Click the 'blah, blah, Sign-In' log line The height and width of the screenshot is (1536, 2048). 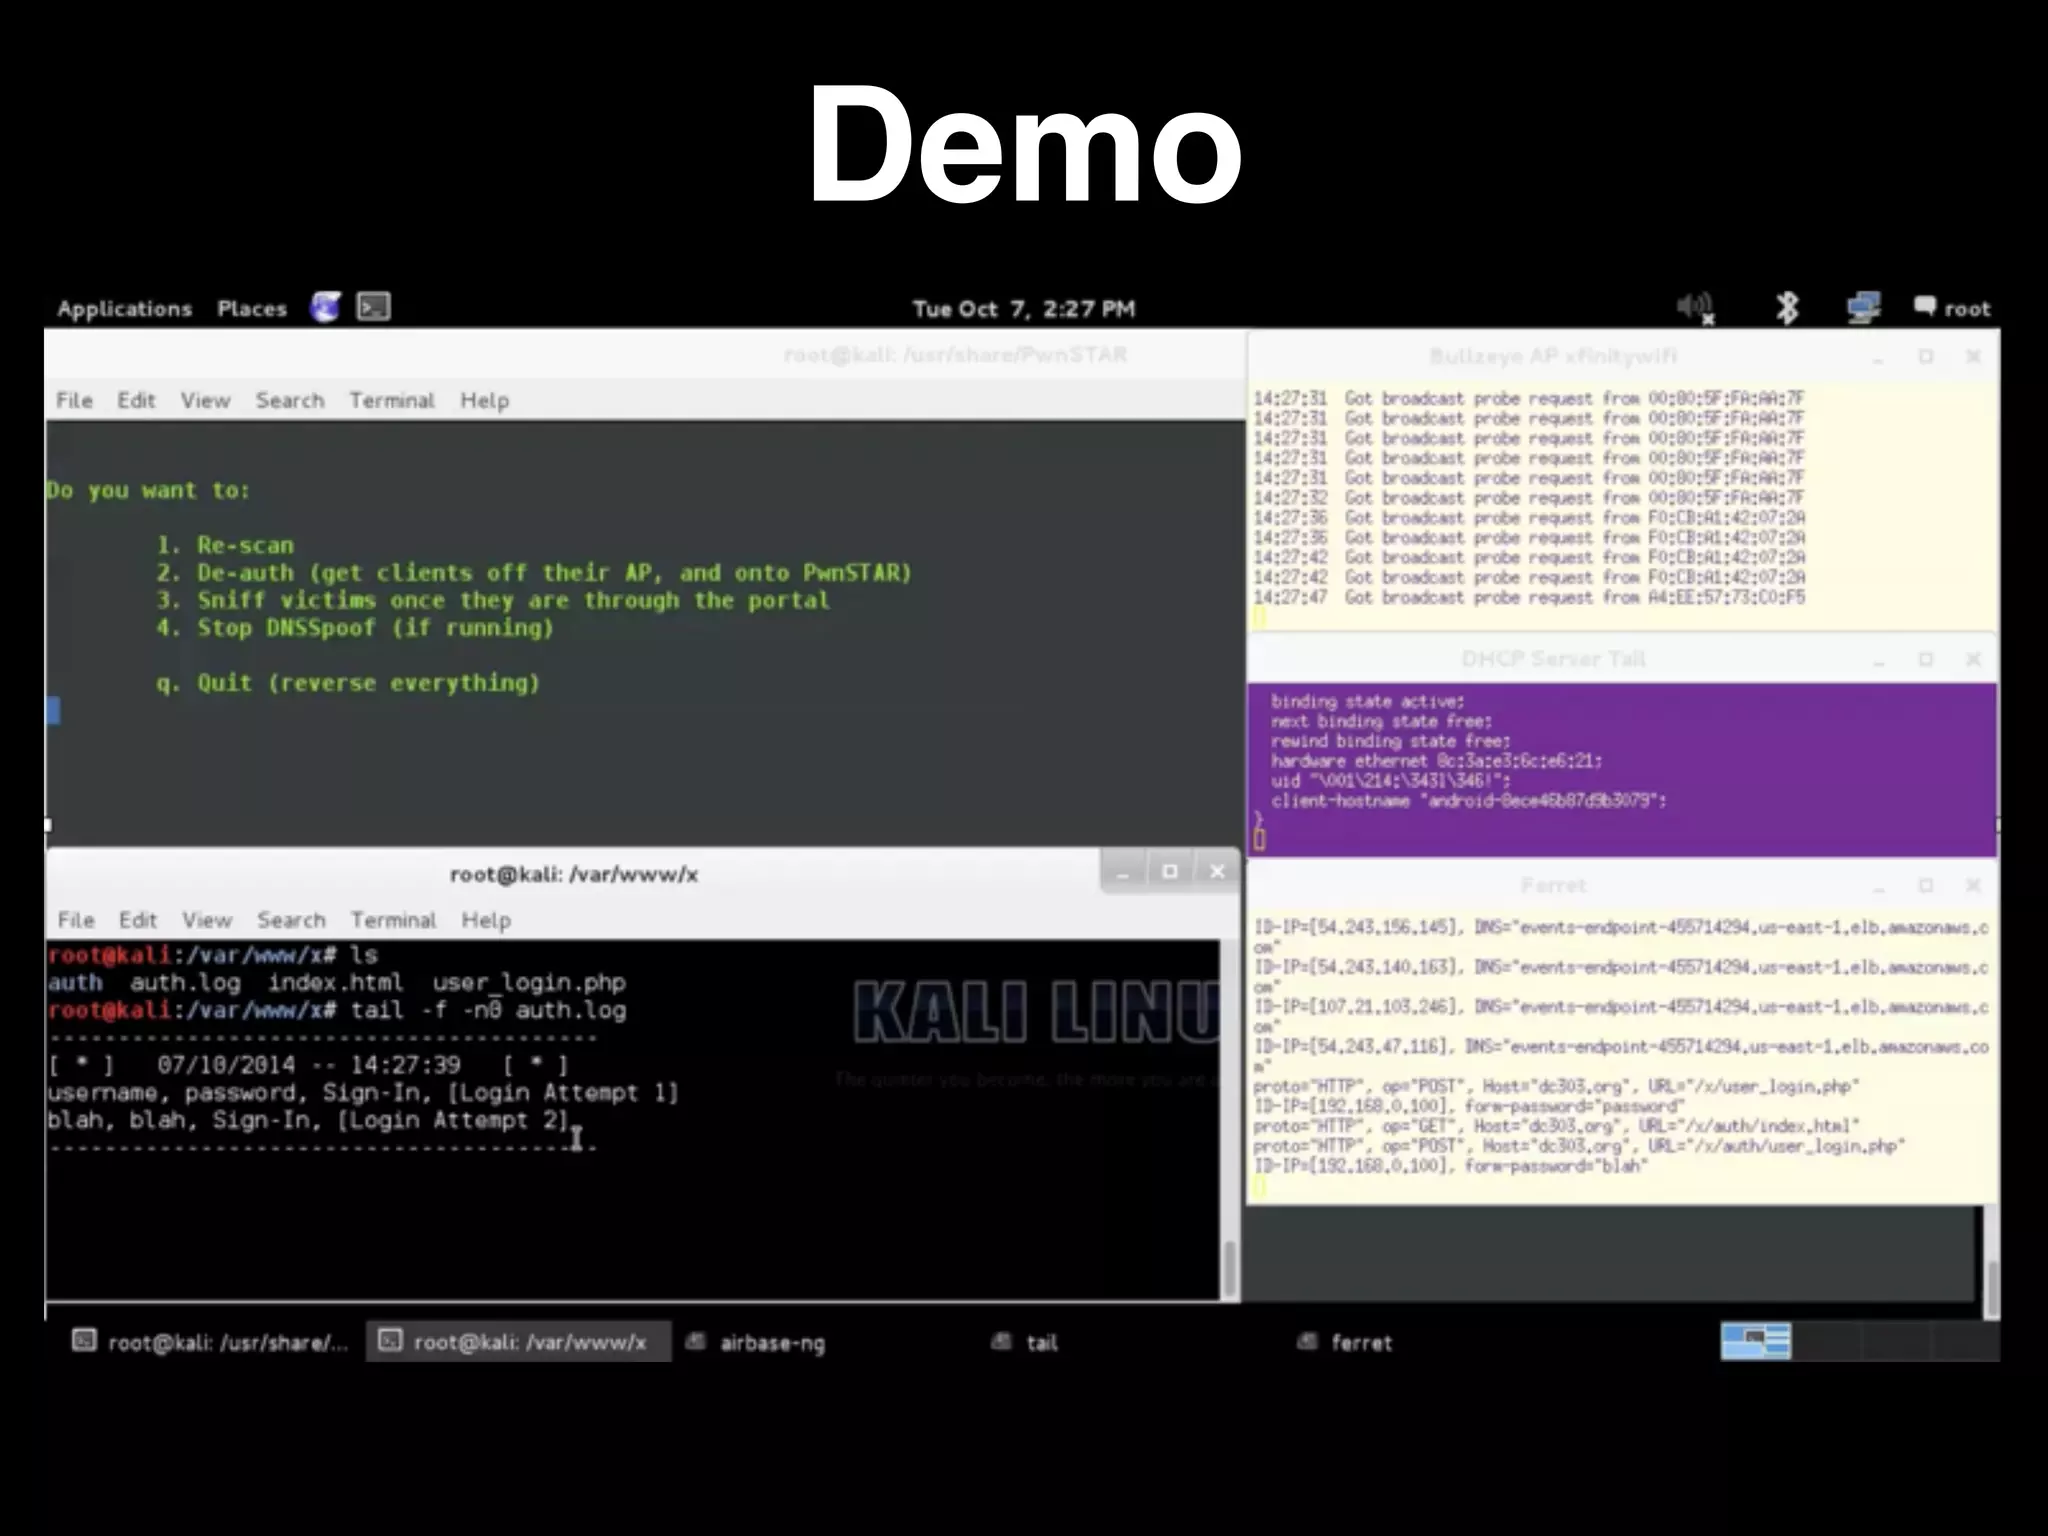coord(309,1120)
